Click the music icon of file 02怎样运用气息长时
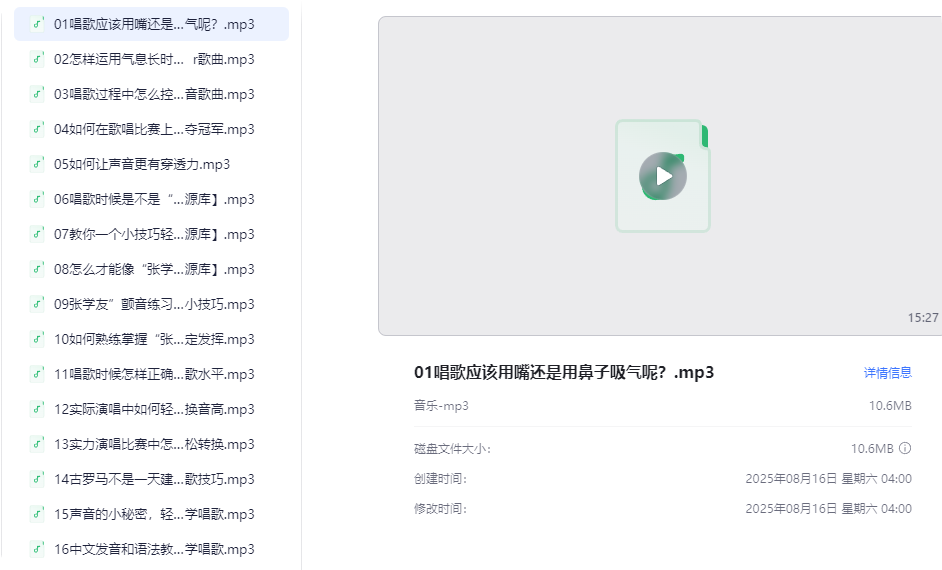The image size is (942, 570). pyautogui.click(x=37, y=59)
